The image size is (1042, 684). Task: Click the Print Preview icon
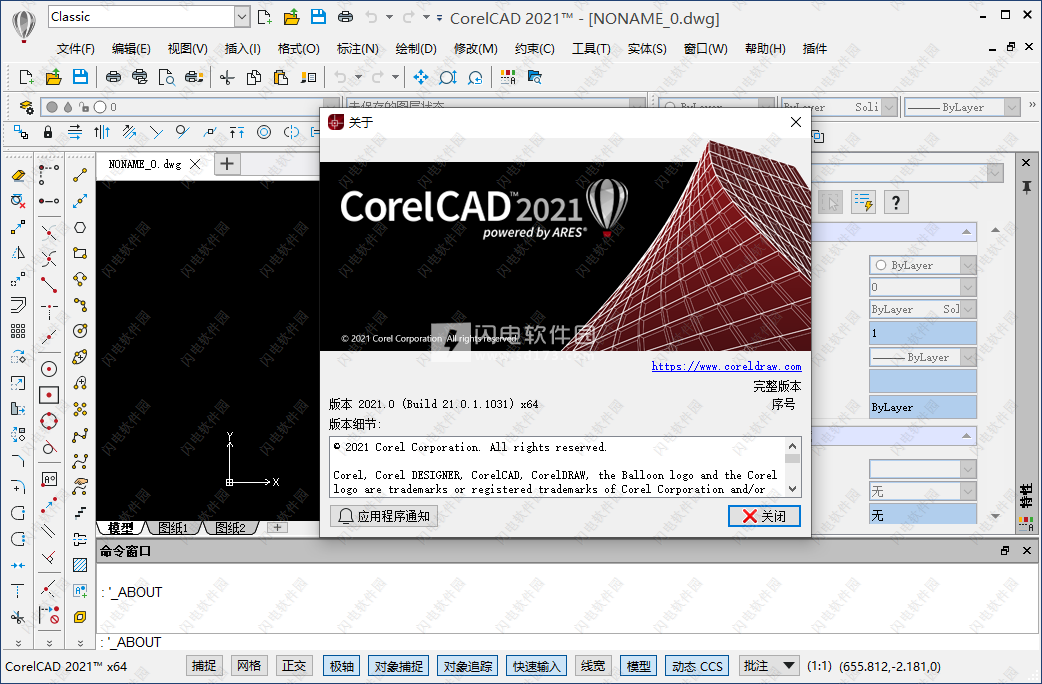tap(166, 77)
